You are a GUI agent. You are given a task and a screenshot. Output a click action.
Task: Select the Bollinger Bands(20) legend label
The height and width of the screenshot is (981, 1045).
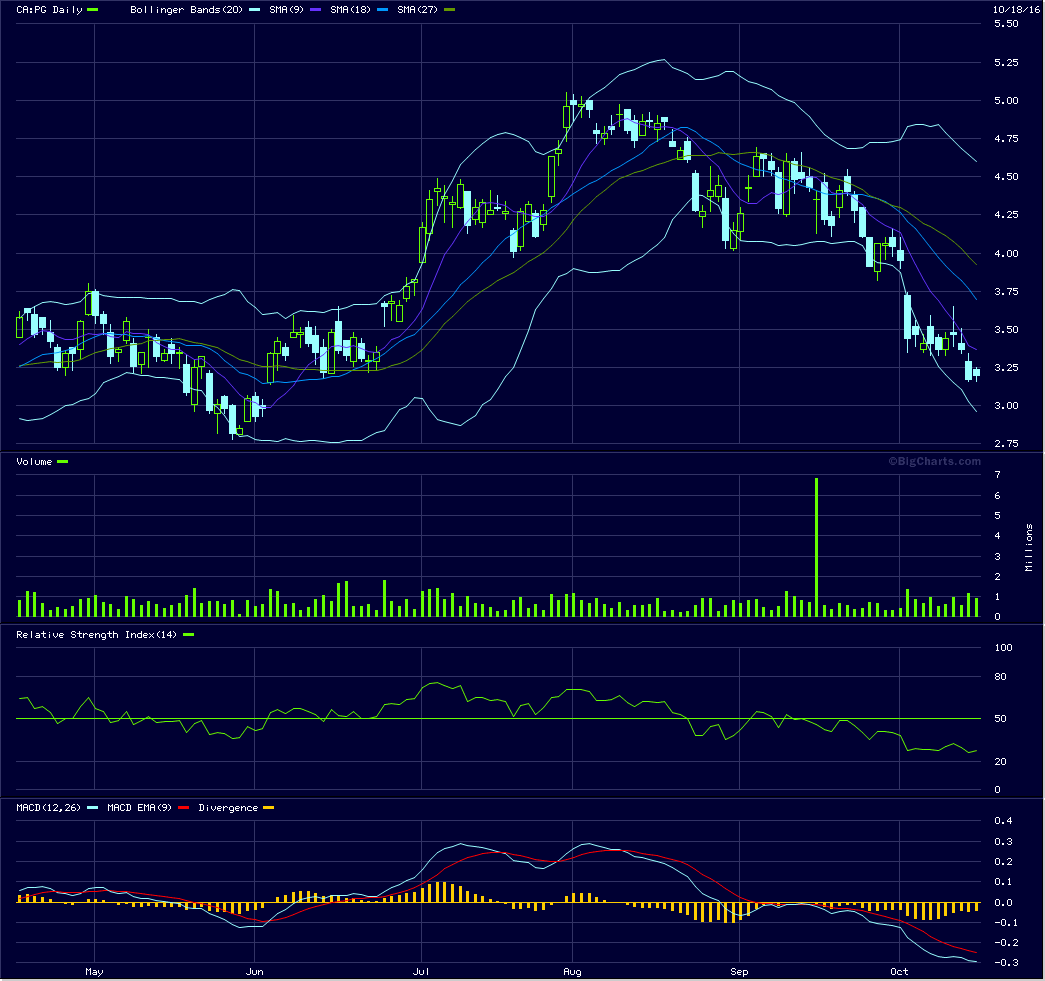click(x=186, y=9)
